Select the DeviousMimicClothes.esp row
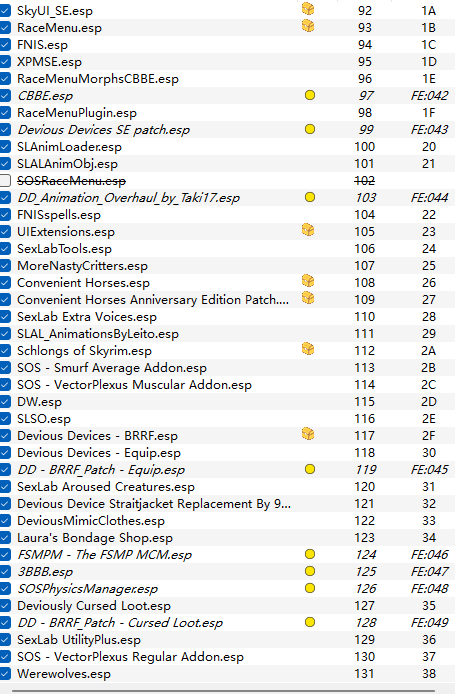Screen dimensions: 455x694 click(x=228, y=520)
